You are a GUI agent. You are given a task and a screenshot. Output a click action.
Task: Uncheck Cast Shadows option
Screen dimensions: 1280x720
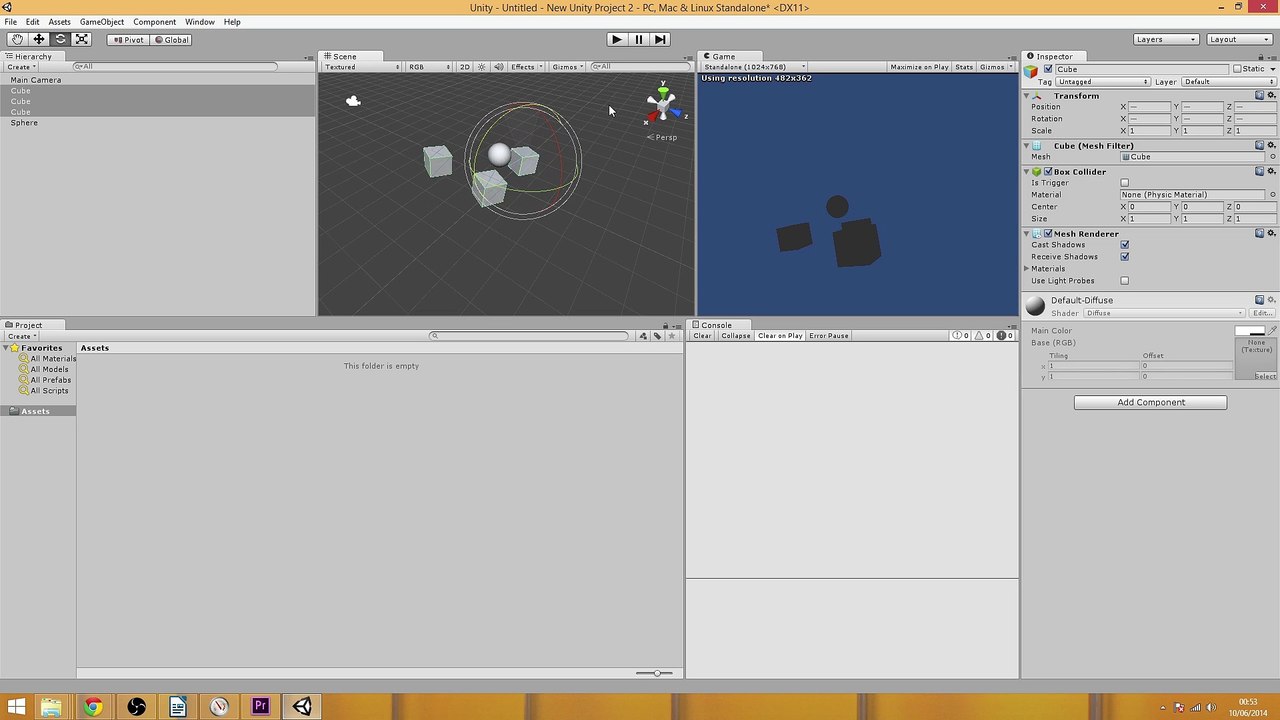click(x=1125, y=245)
